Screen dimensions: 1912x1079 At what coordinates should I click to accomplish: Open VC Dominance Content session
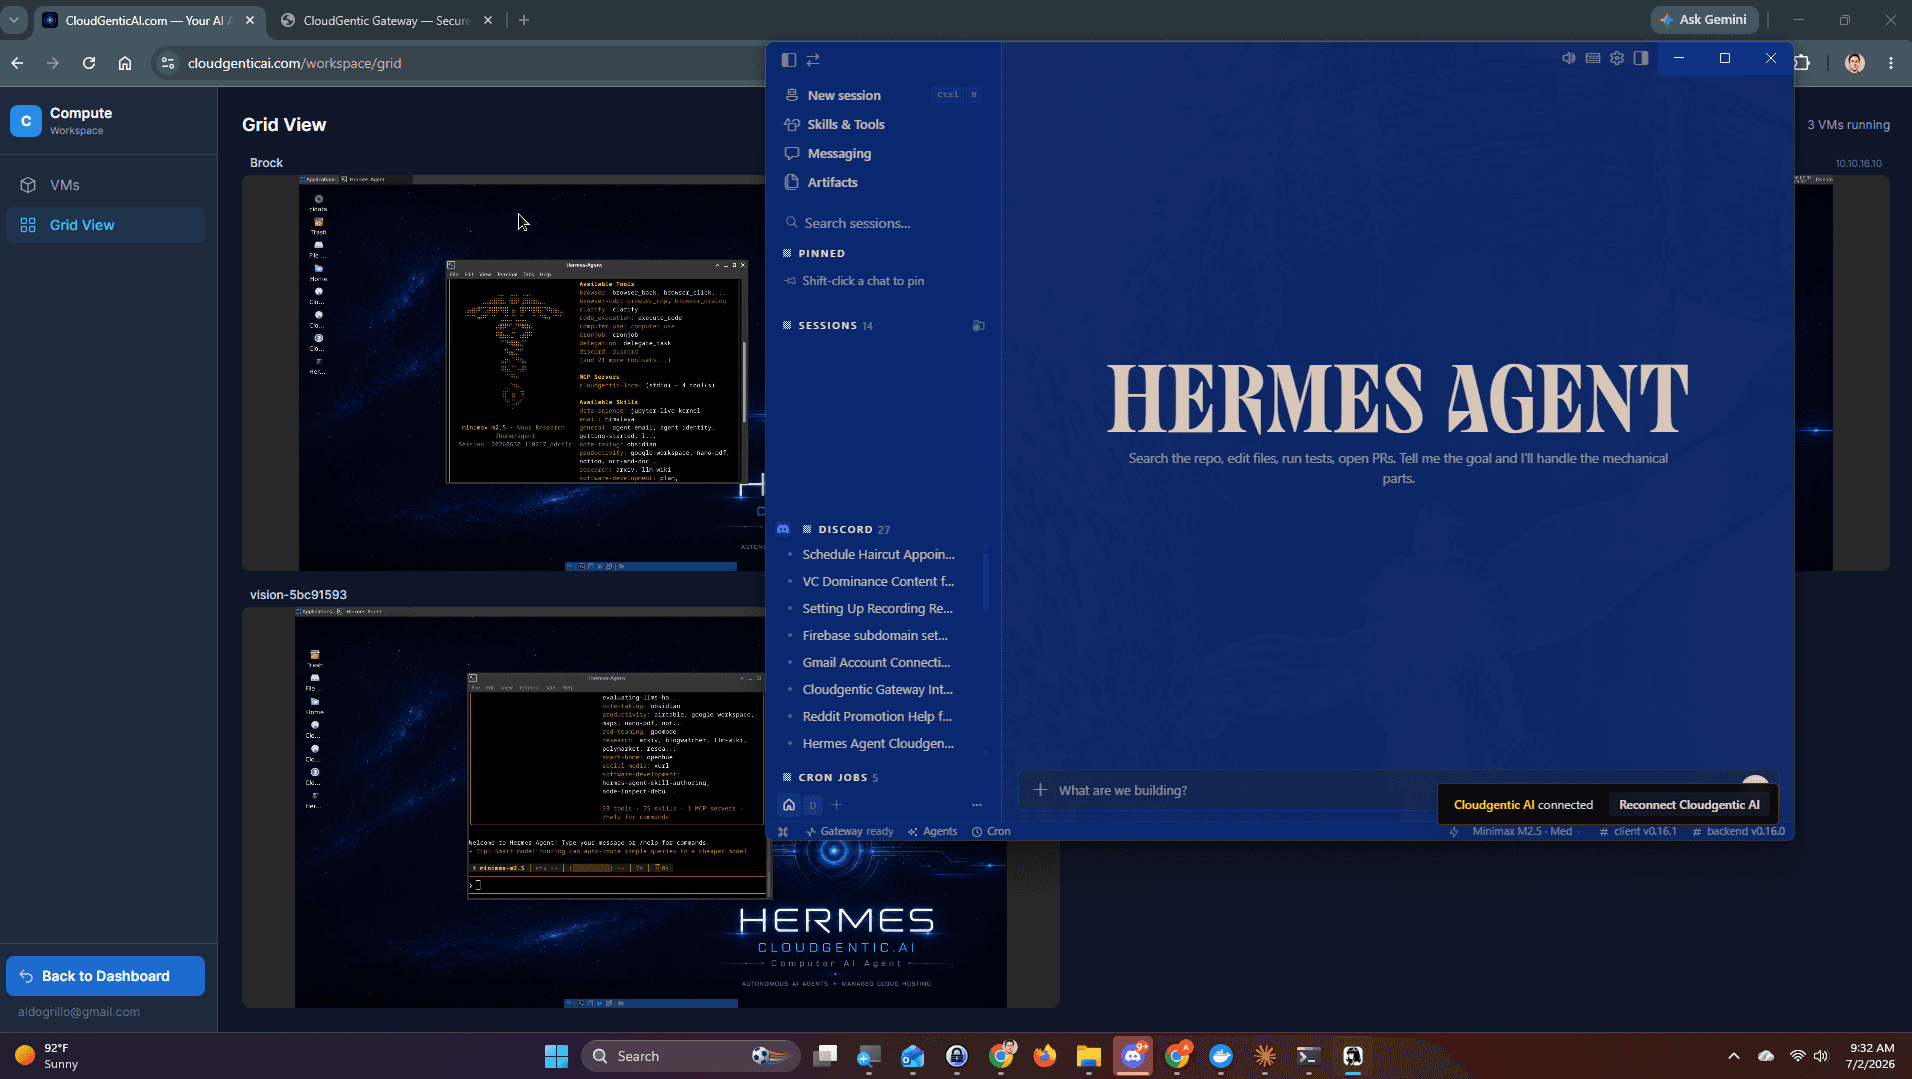pos(877,581)
